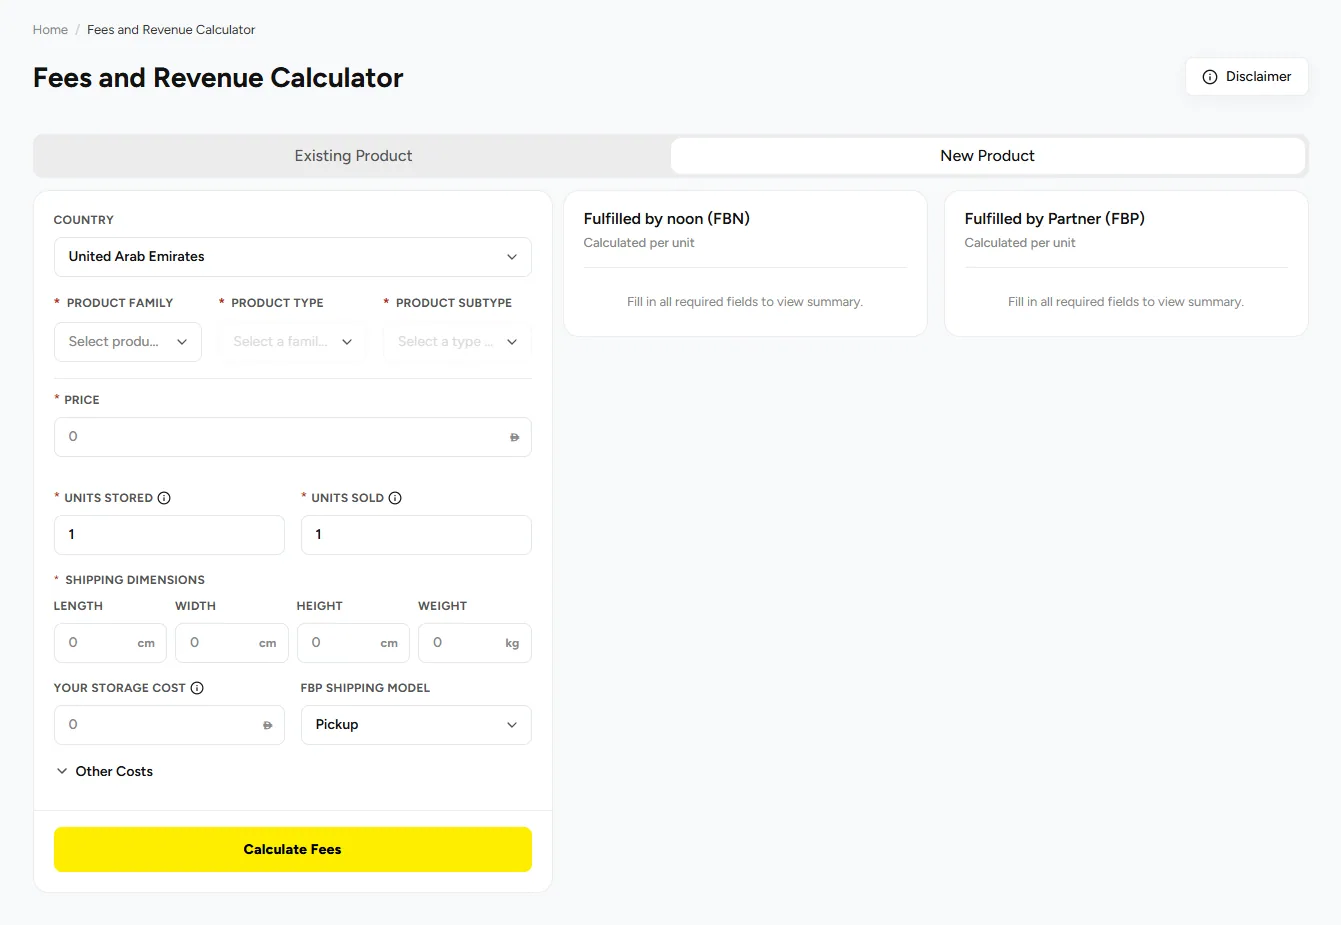Click the Calculate Fees button

(x=293, y=849)
